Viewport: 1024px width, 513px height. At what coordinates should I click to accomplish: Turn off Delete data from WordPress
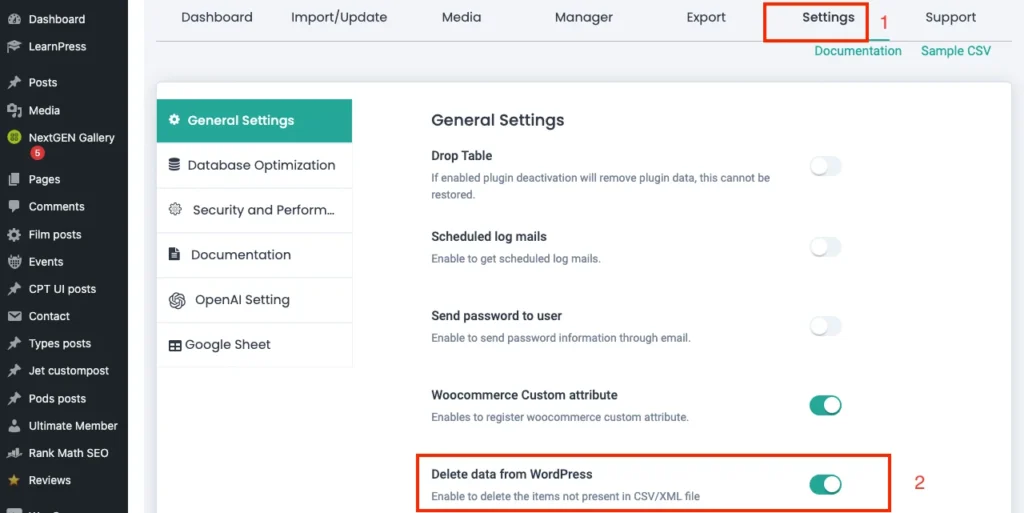825,484
